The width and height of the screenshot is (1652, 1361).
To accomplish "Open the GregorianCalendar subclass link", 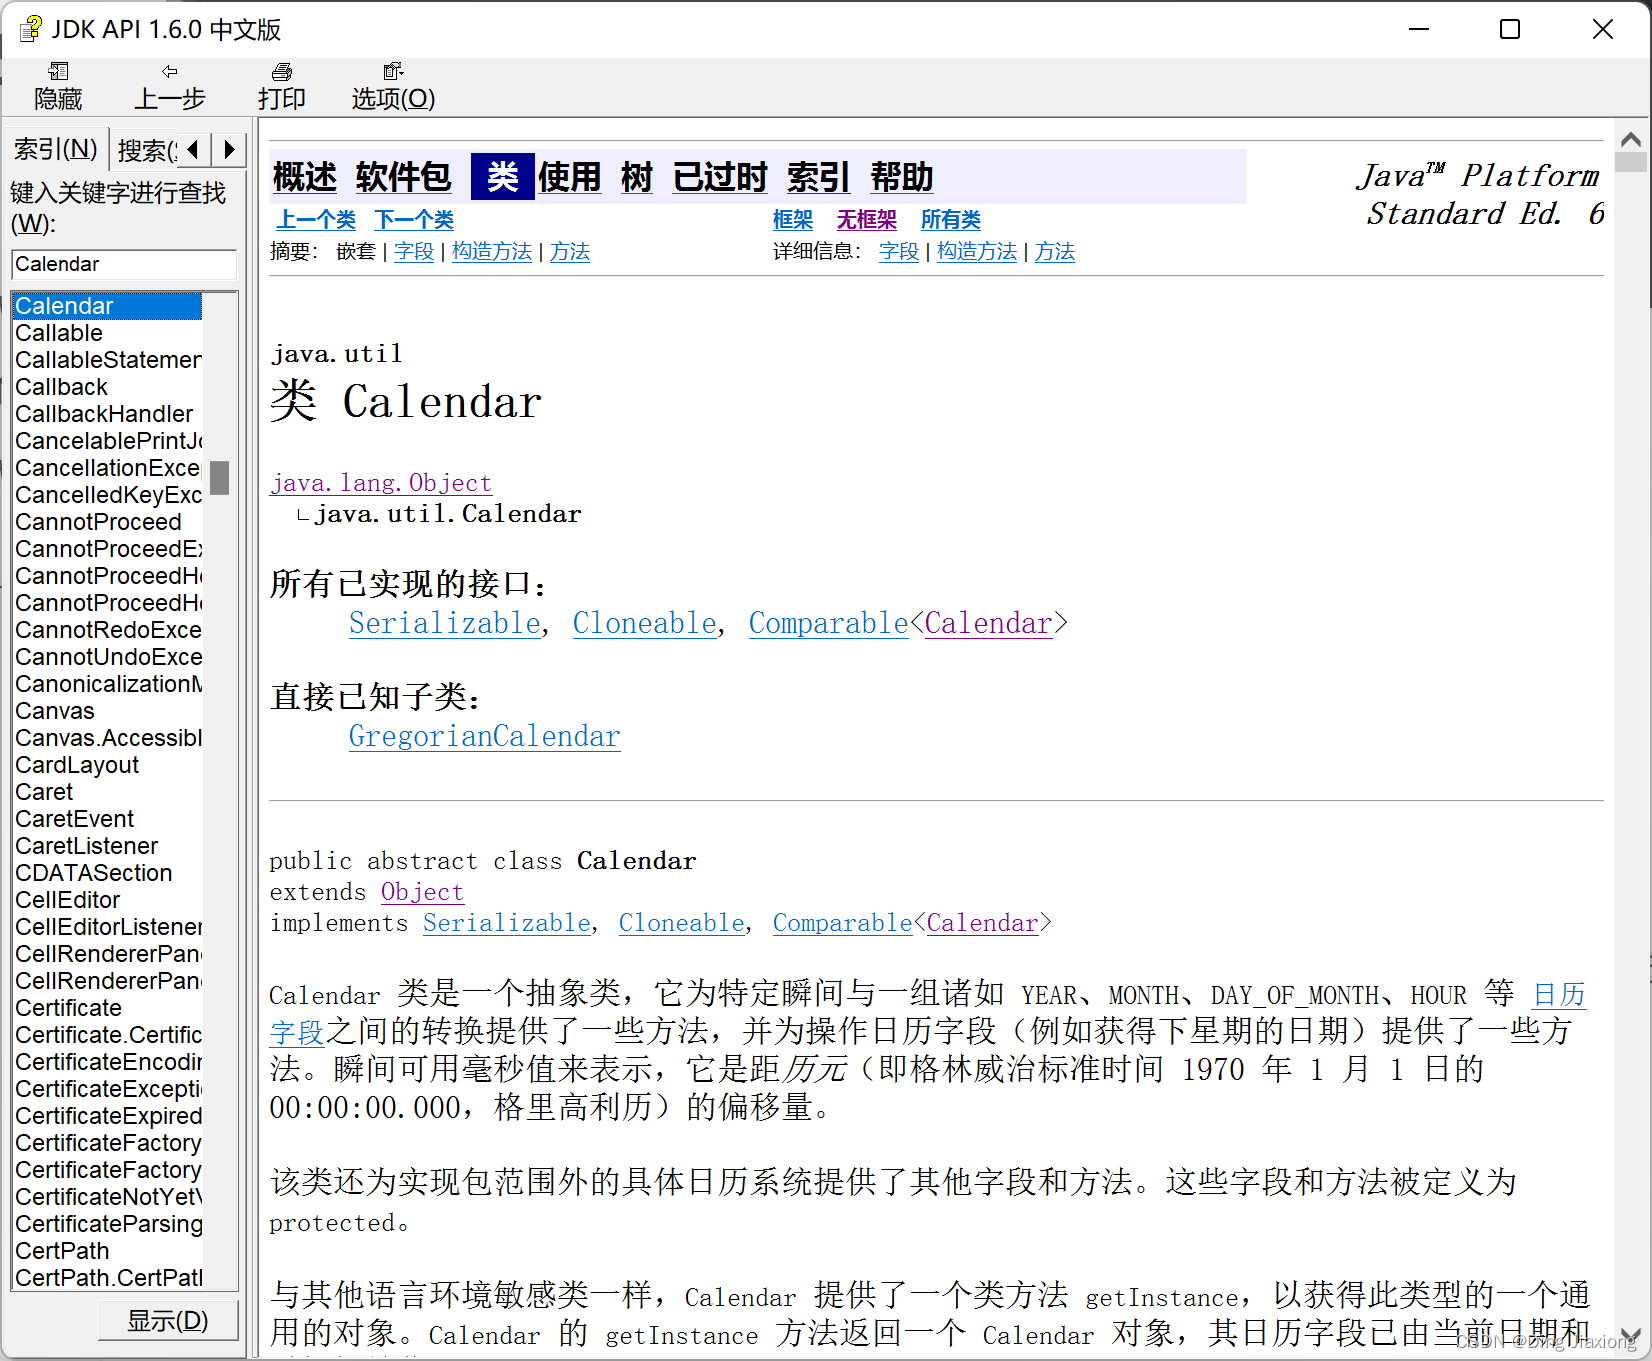I will [485, 736].
